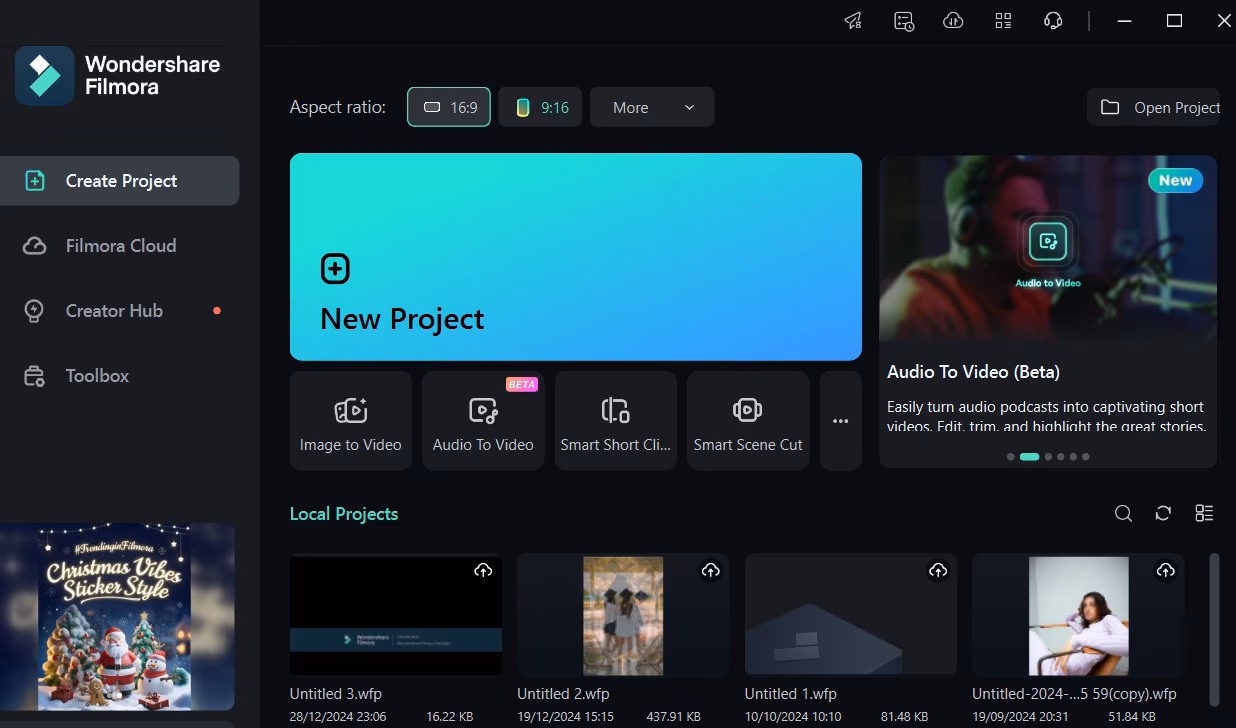1236x728 pixels.
Task: Upload Untitled 2.wfp to the cloud
Action: tap(711, 570)
